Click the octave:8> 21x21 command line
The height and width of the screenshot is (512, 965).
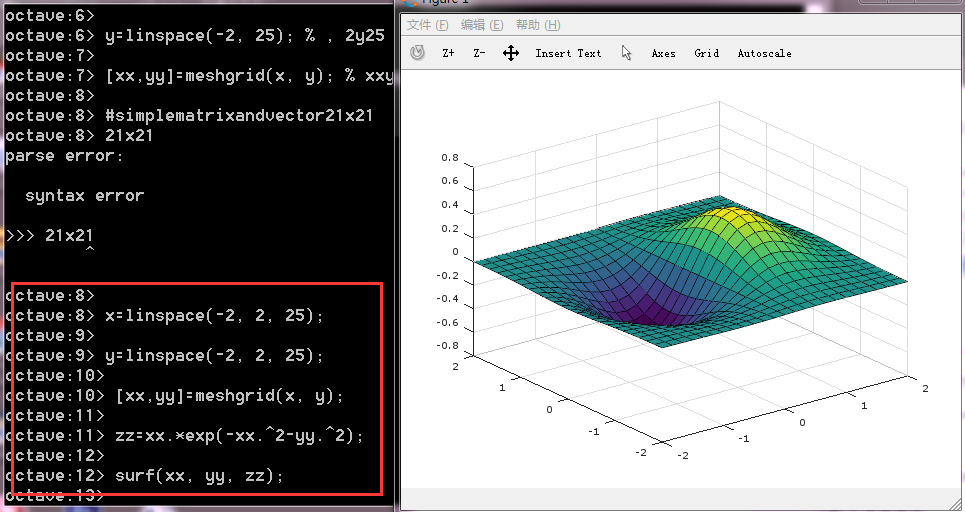click(79, 135)
